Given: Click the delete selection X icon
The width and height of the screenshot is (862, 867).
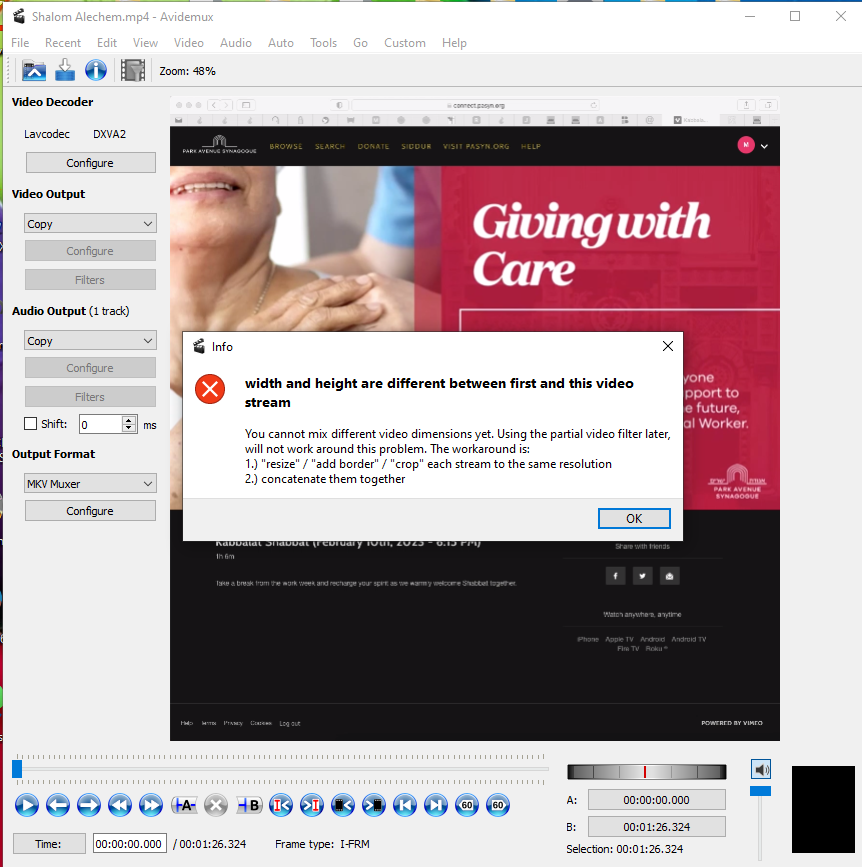Looking at the screenshot, I should [216, 805].
